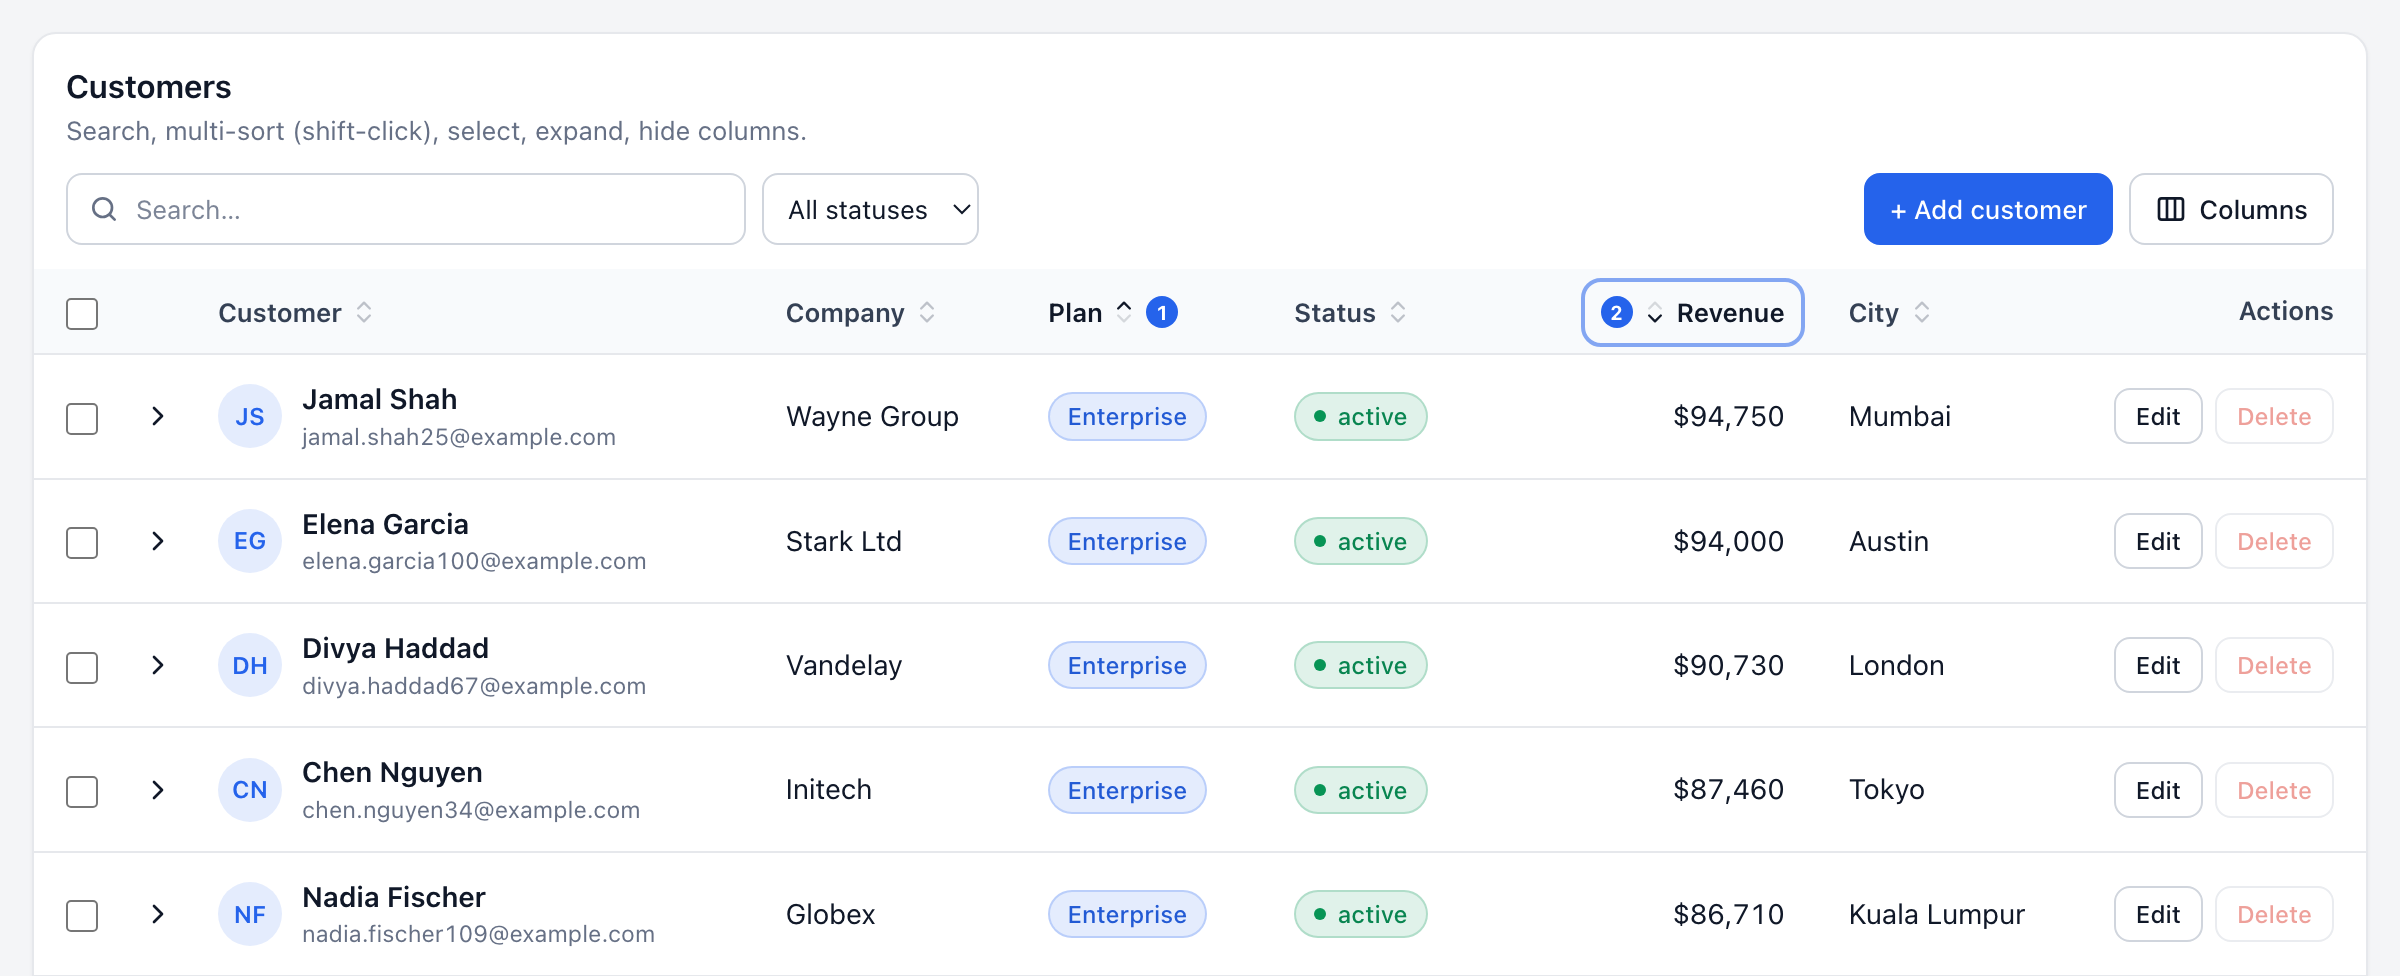Click the $90,730 revenue cell
2400x976 pixels.
point(1728,665)
